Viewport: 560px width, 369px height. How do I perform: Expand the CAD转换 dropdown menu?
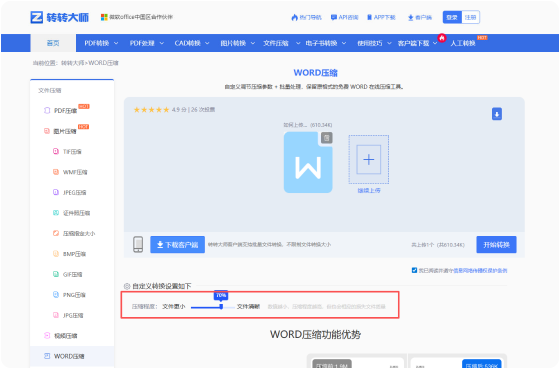[192, 43]
